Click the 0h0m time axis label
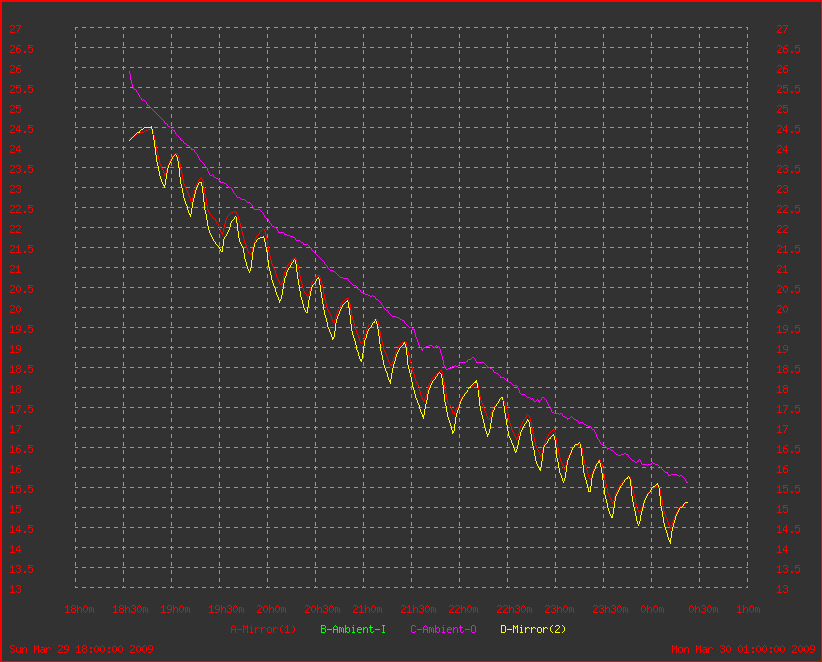822x662 pixels. pos(652,609)
